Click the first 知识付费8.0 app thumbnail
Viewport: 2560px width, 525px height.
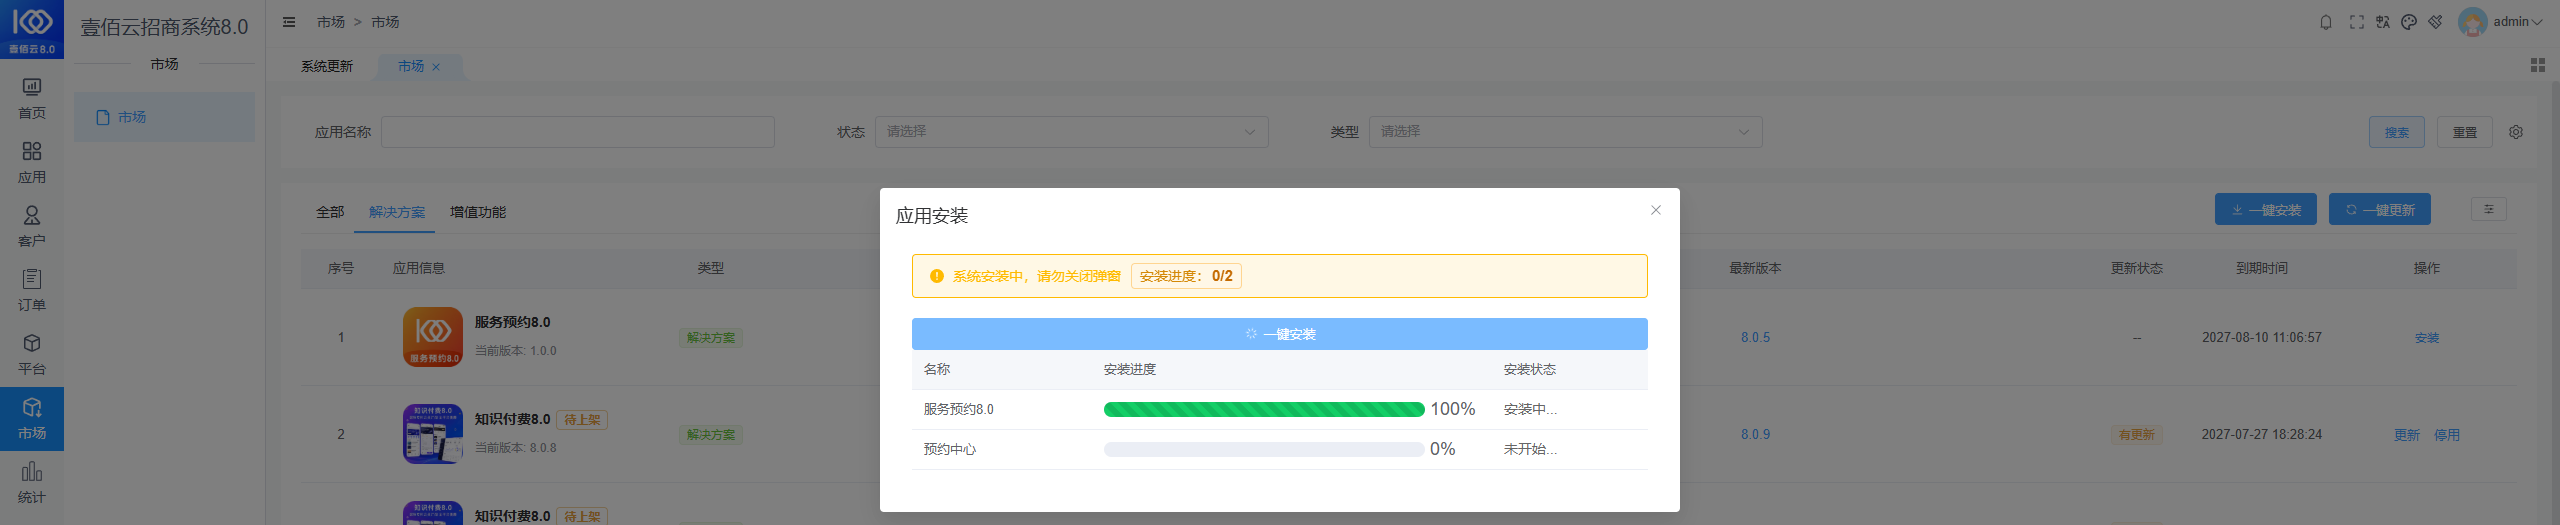pyautogui.click(x=433, y=434)
